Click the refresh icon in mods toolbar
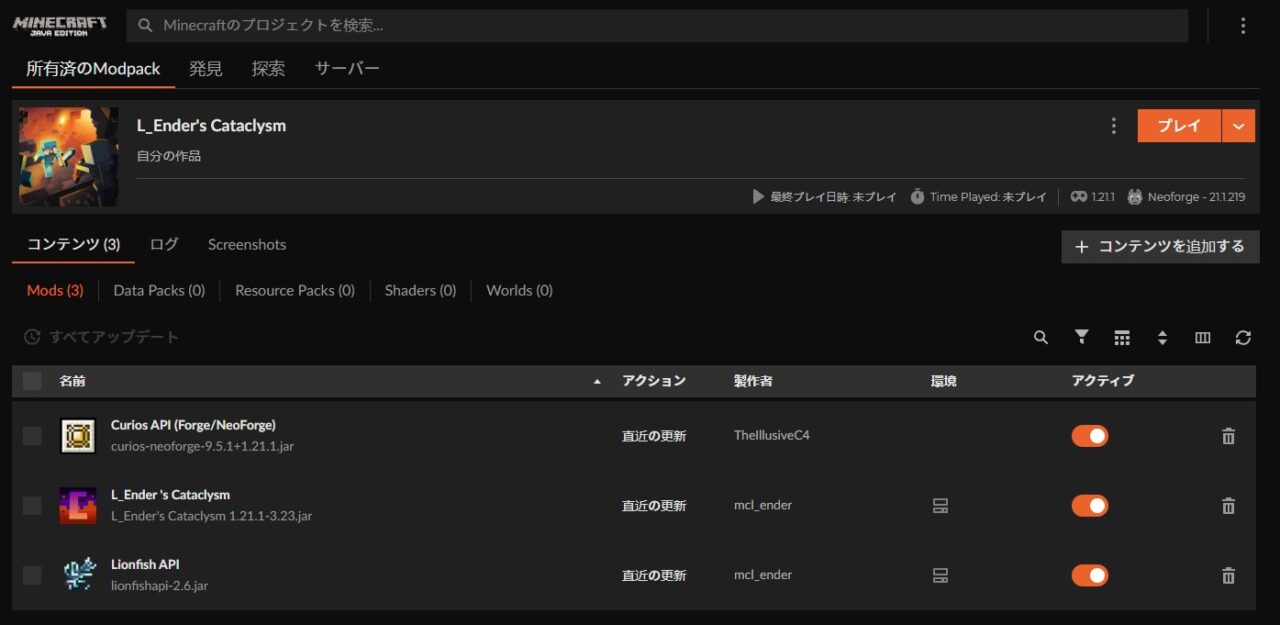1280x625 pixels. (1243, 338)
